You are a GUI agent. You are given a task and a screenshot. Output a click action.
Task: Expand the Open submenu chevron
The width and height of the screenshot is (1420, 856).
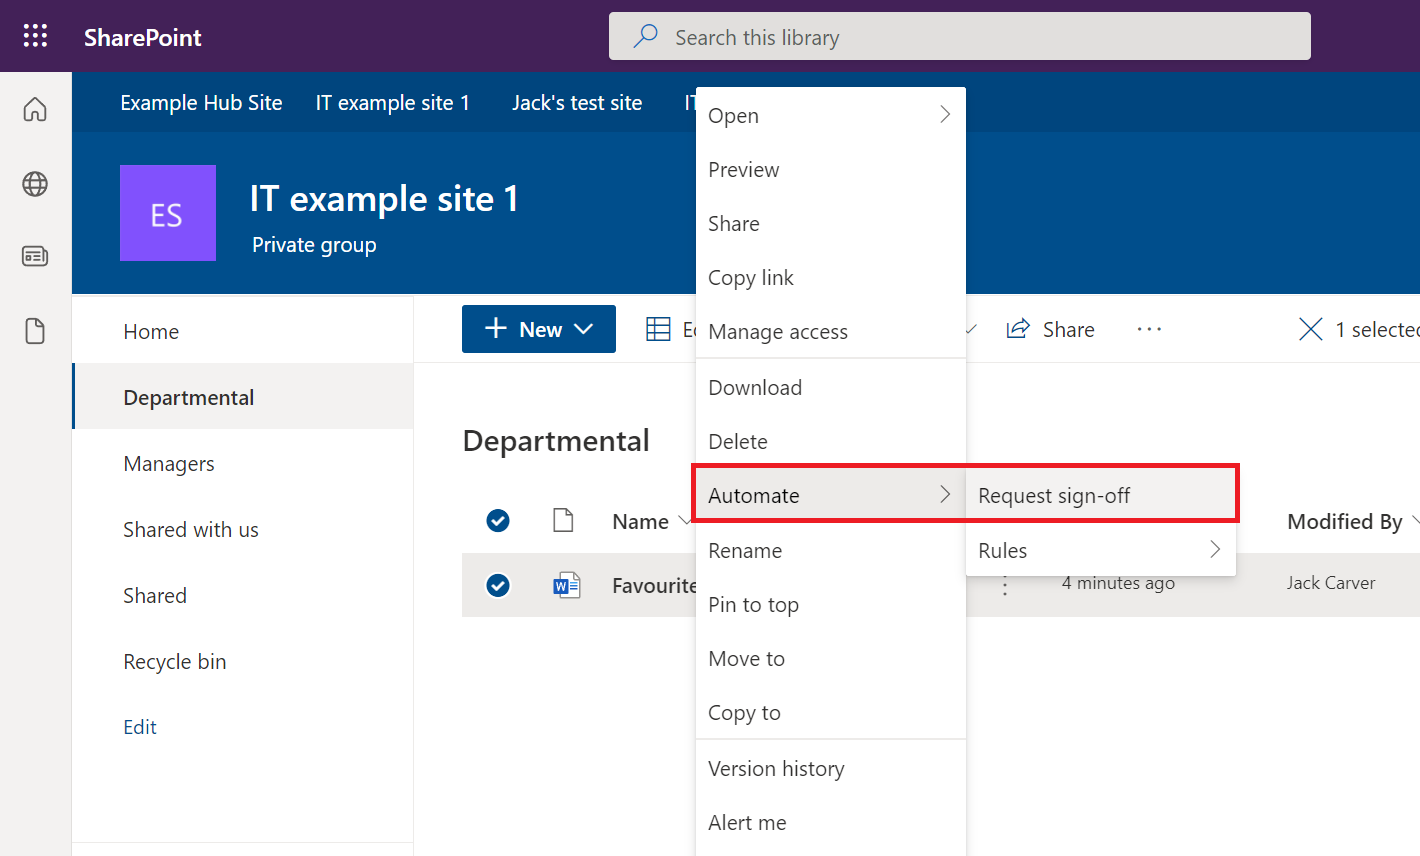click(x=944, y=114)
